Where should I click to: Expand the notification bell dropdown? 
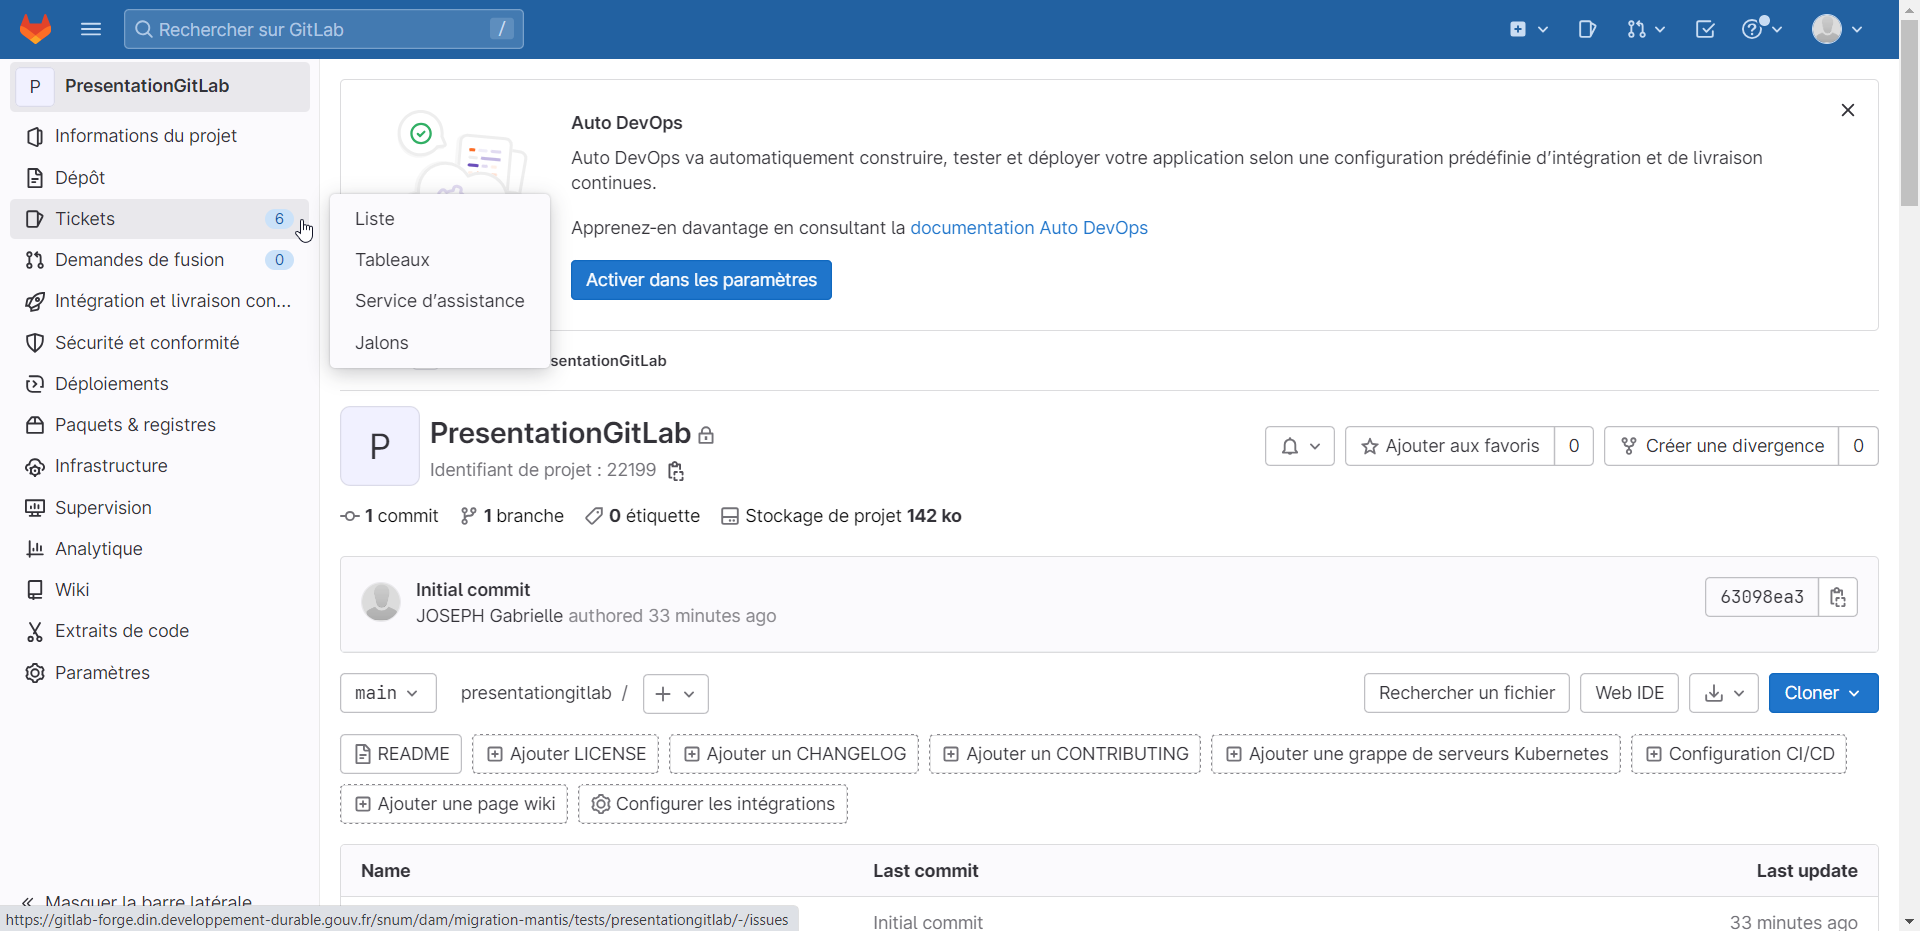pos(1299,446)
